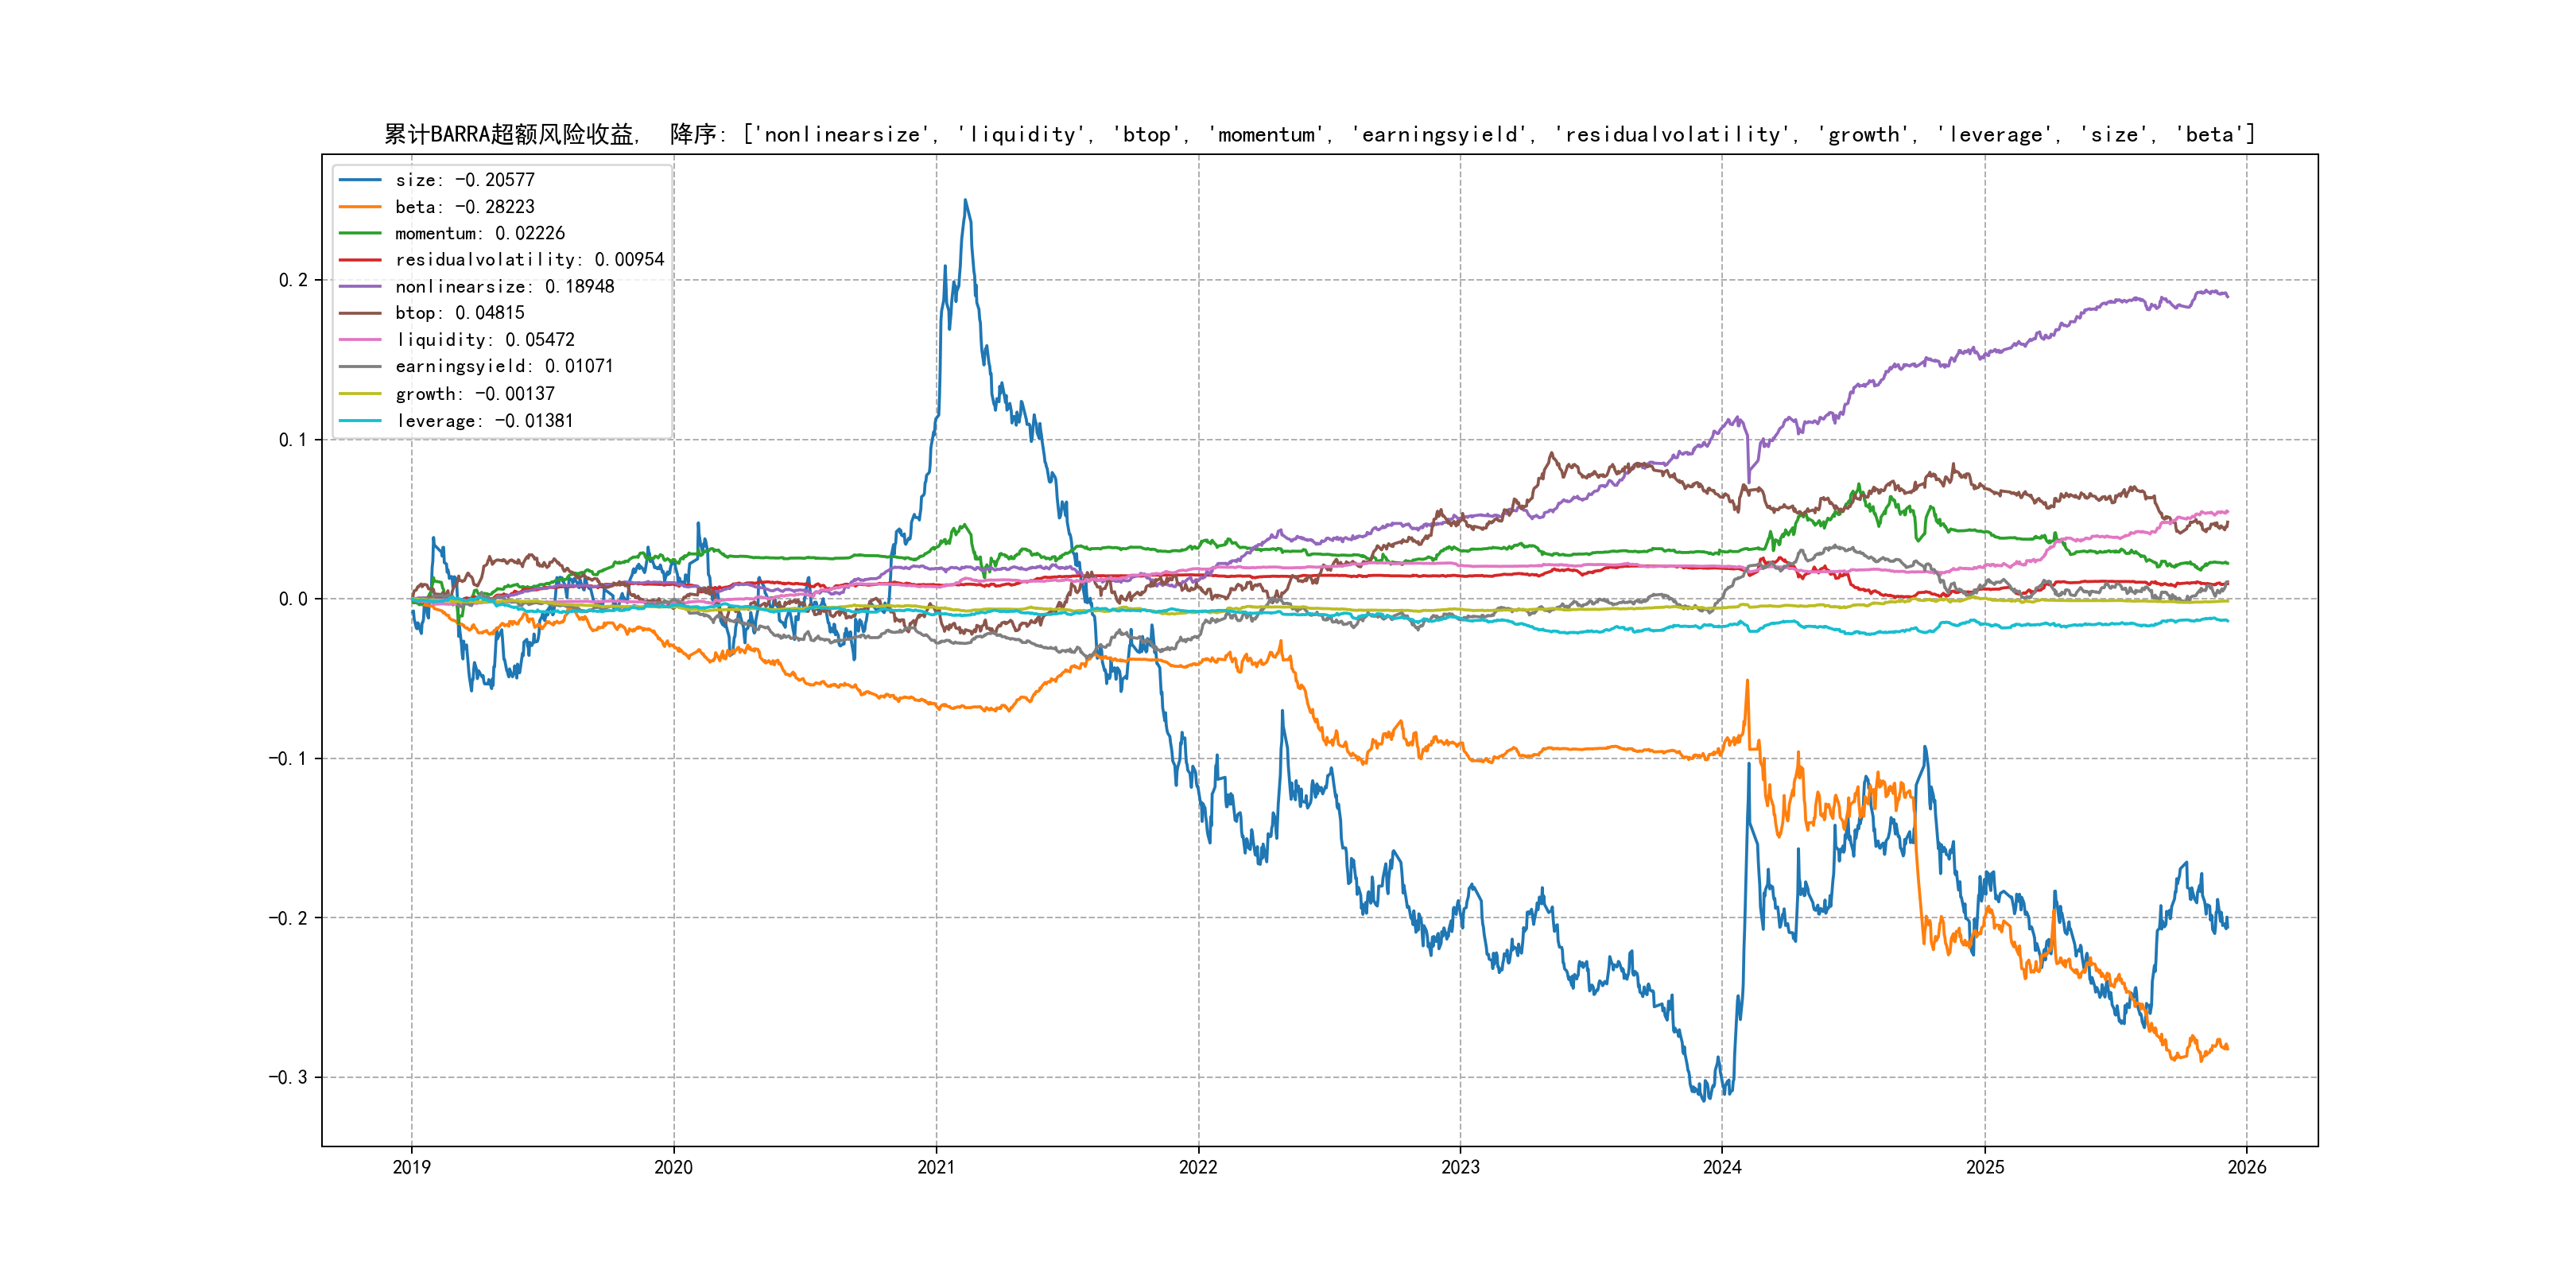Click the 'leverage: -0.01381' legend entry
Image resolution: width=2576 pixels, height=1288 pixels.
(x=485, y=421)
